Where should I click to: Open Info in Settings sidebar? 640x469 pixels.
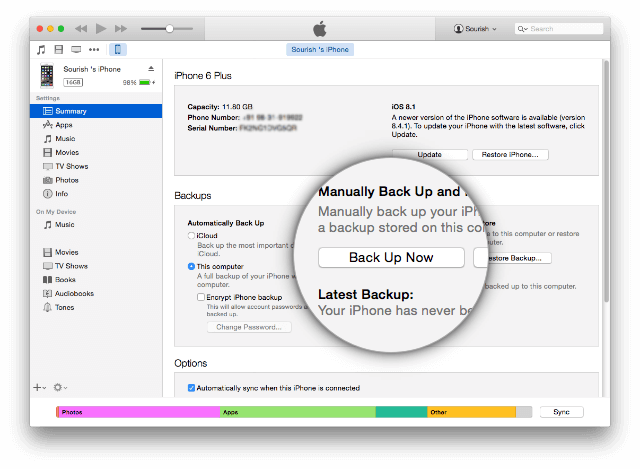96,194
